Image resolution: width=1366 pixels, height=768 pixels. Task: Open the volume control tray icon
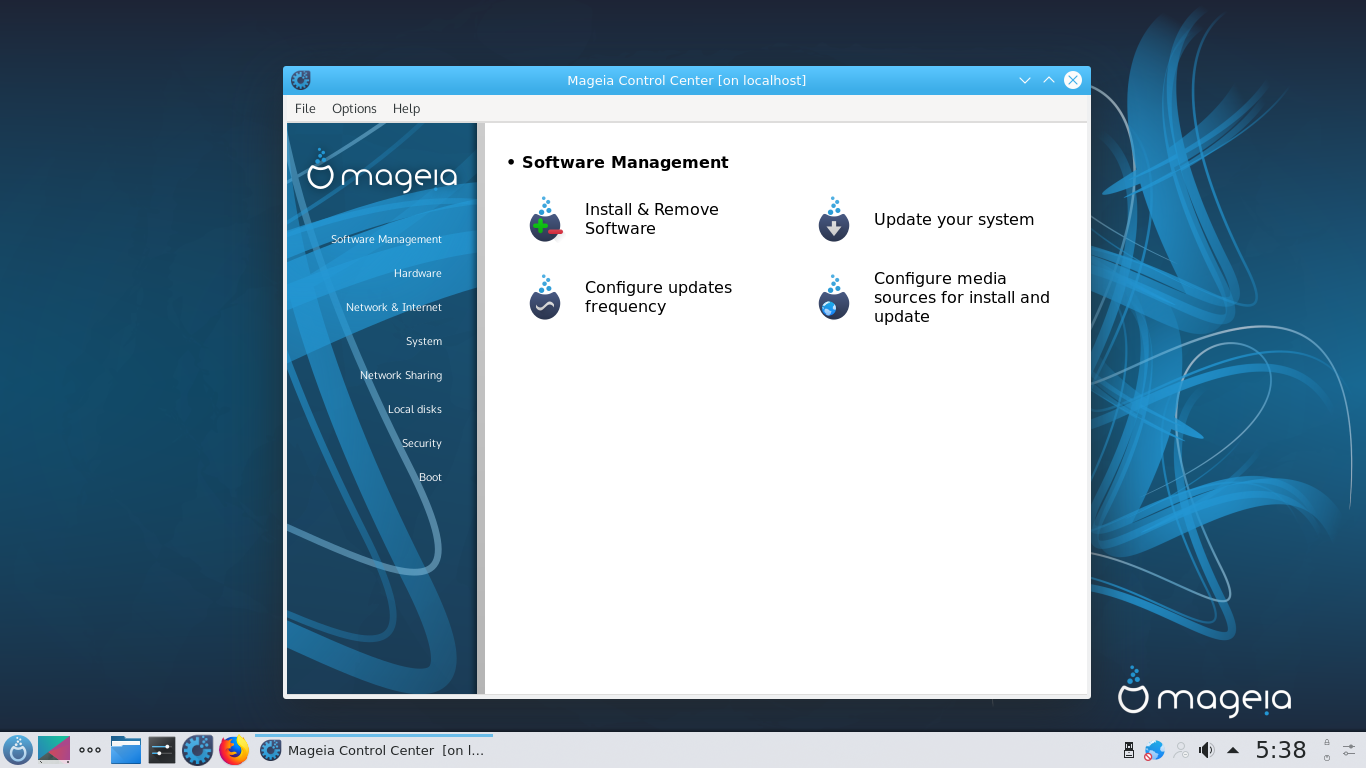pos(1207,750)
